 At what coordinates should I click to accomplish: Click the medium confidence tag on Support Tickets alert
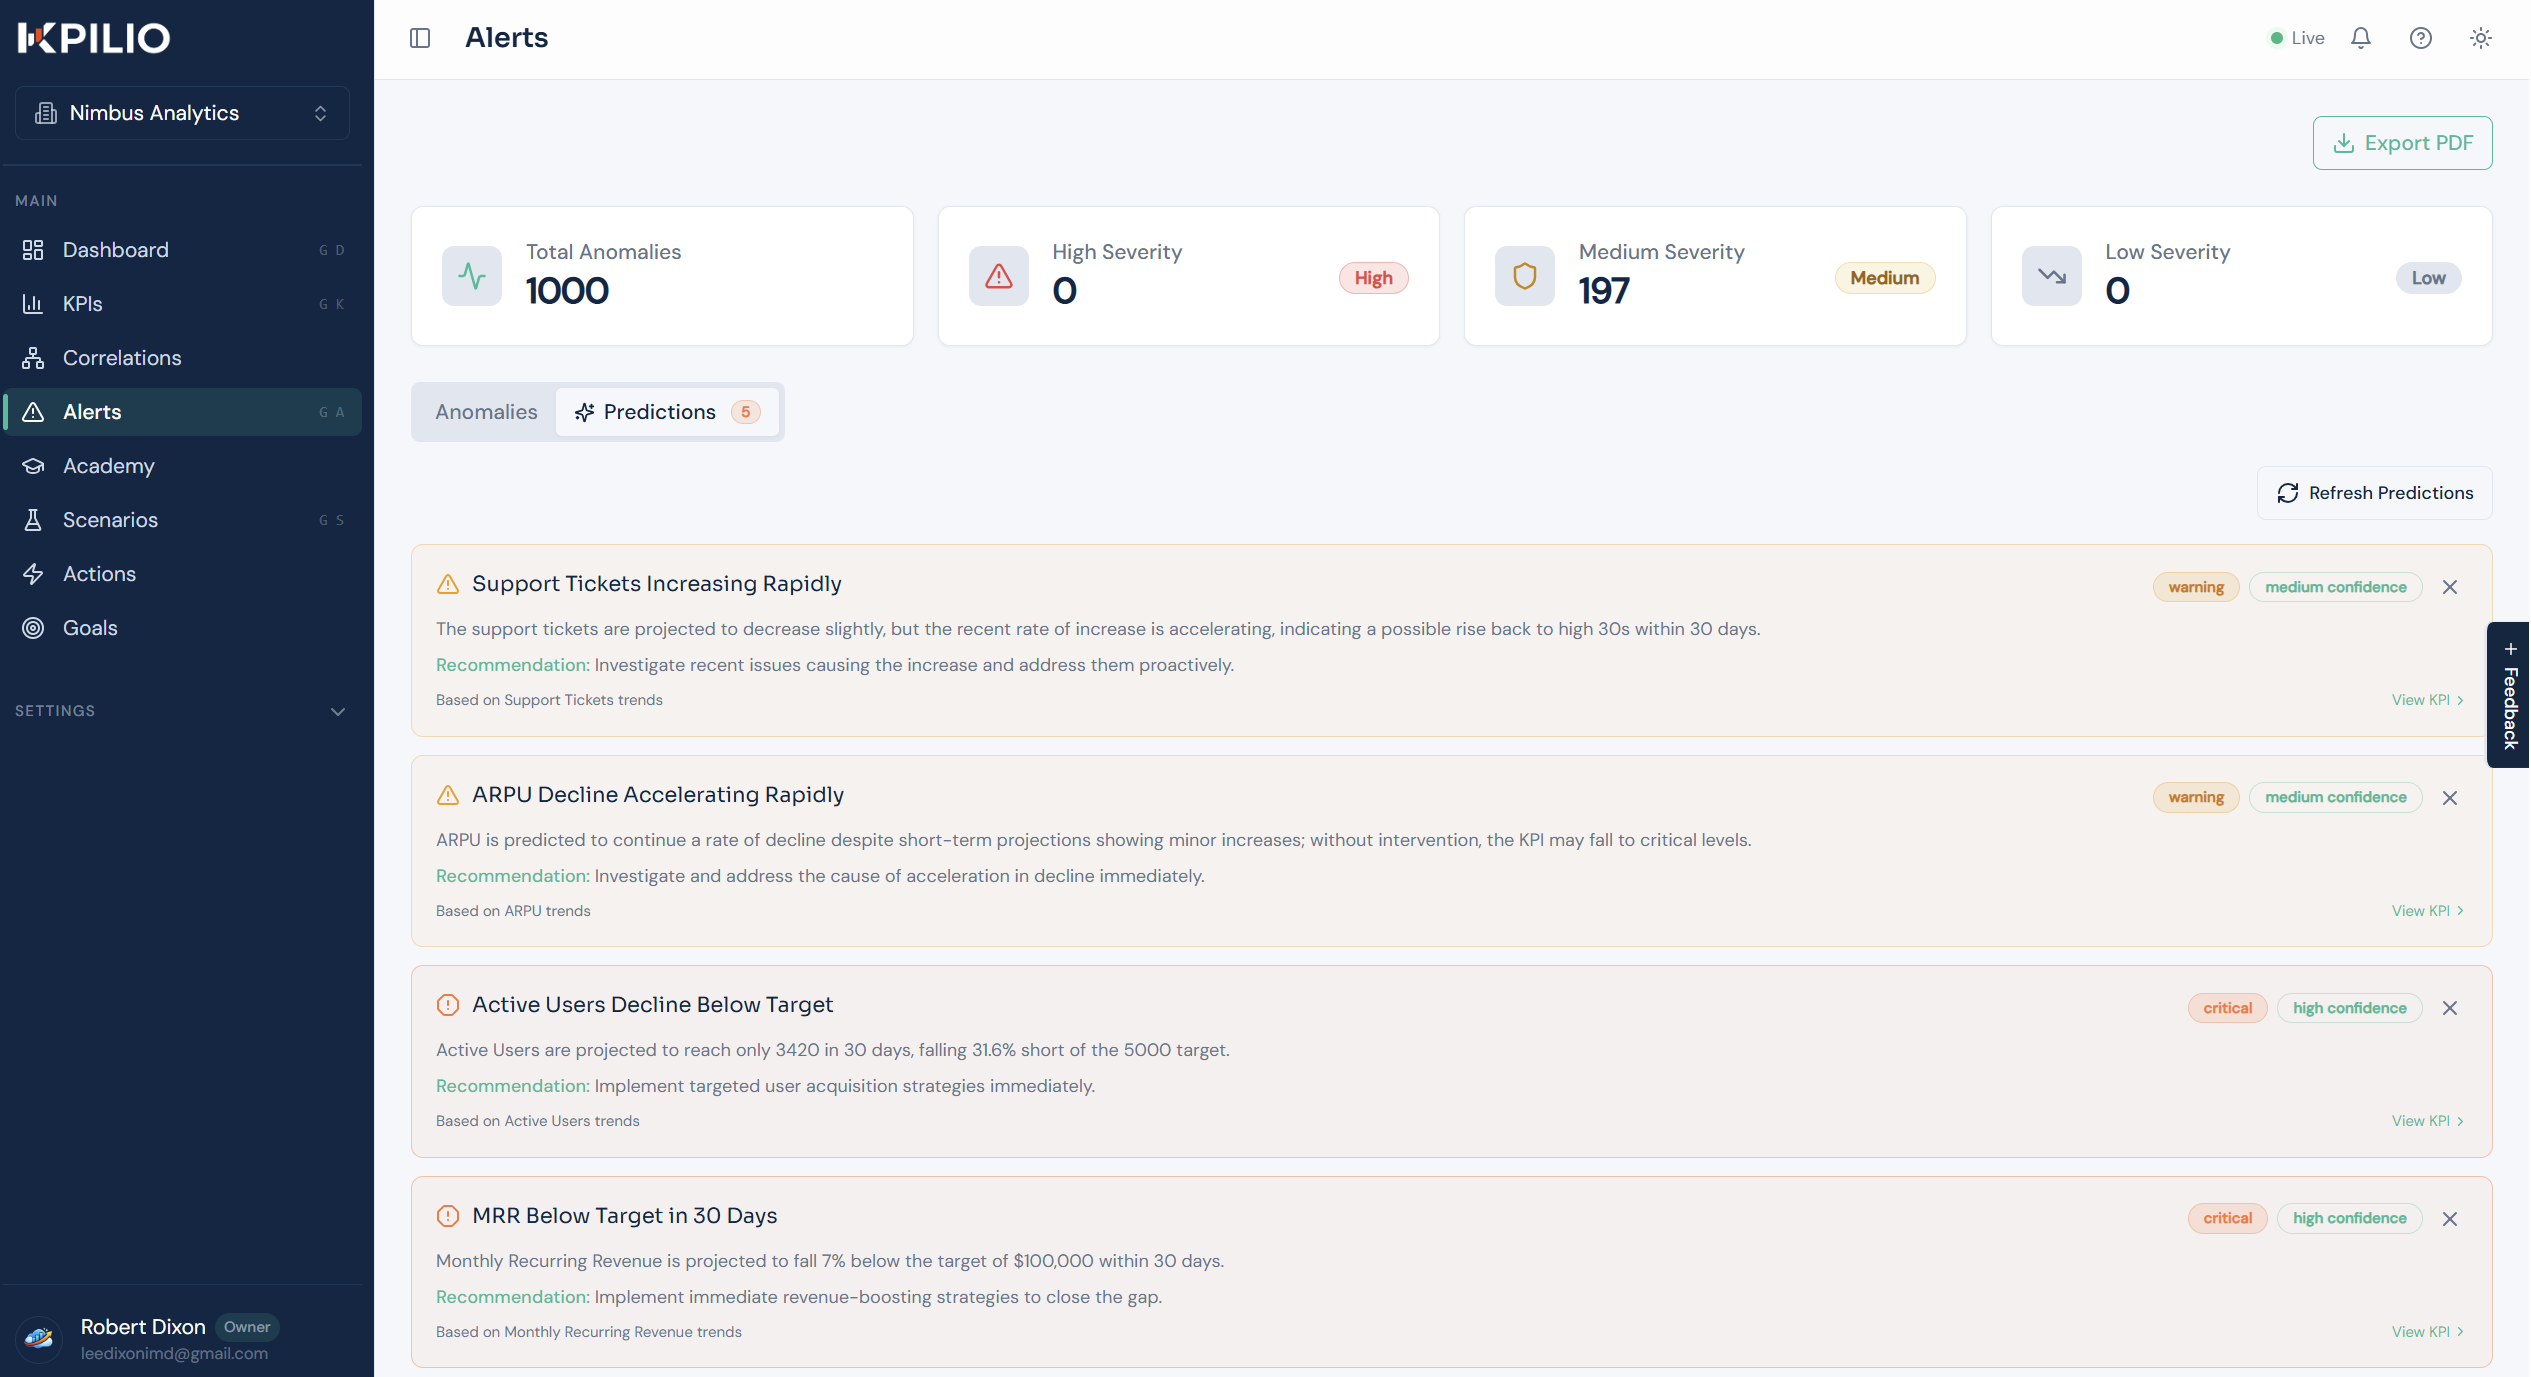pos(2336,587)
